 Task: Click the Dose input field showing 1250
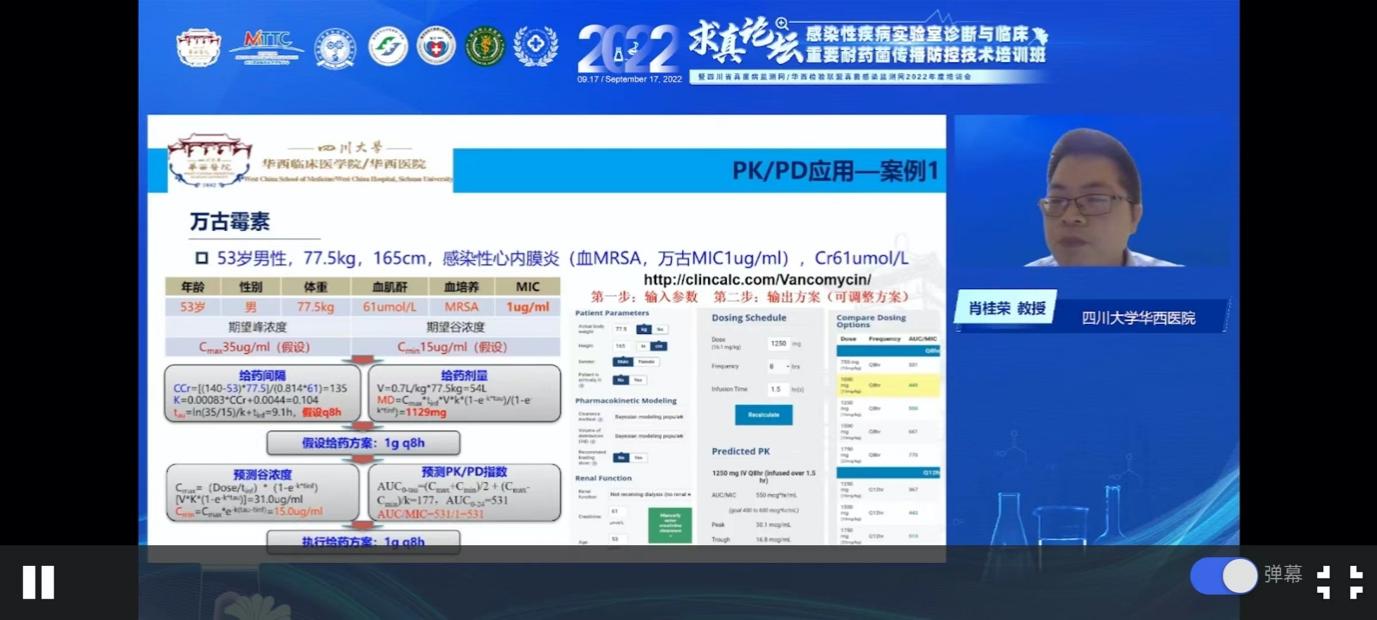click(x=779, y=343)
